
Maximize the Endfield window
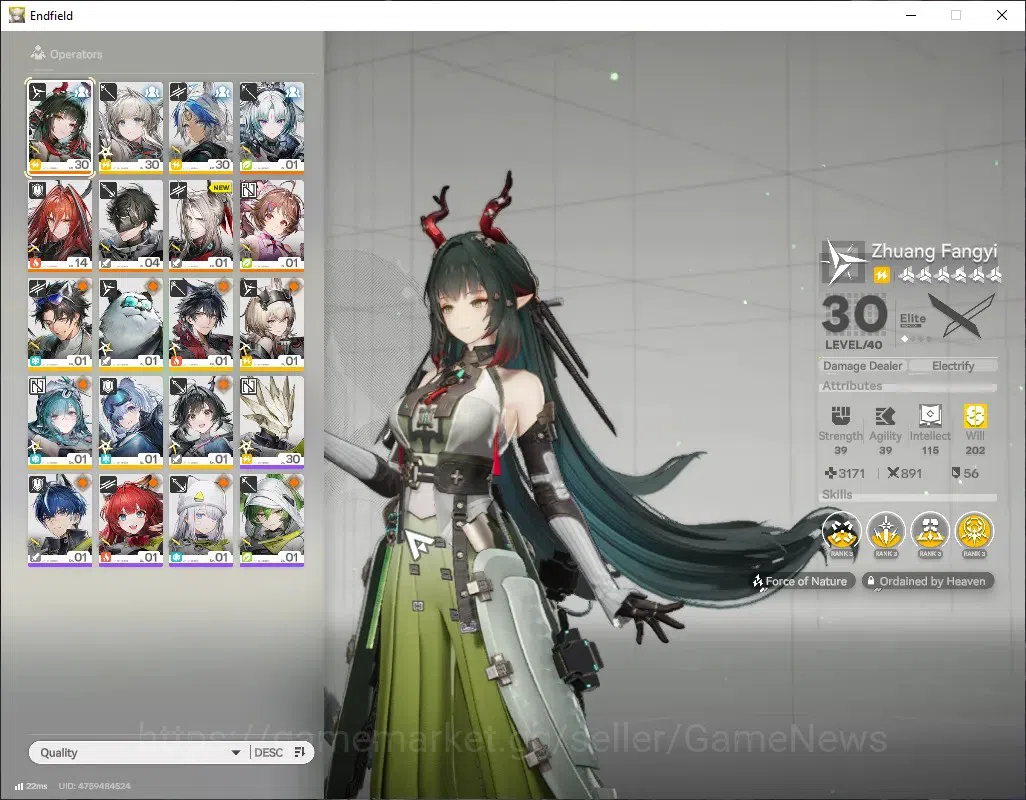tap(956, 15)
